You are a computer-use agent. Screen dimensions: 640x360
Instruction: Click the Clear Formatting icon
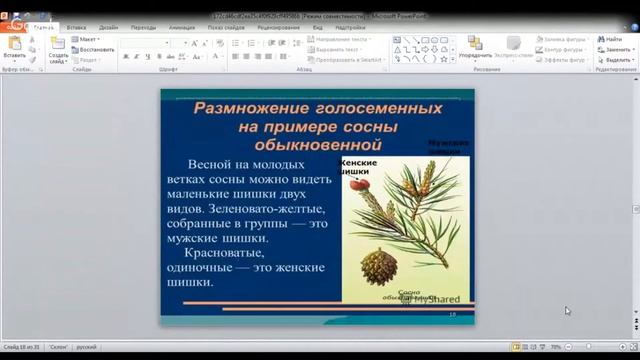(x=220, y=43)
